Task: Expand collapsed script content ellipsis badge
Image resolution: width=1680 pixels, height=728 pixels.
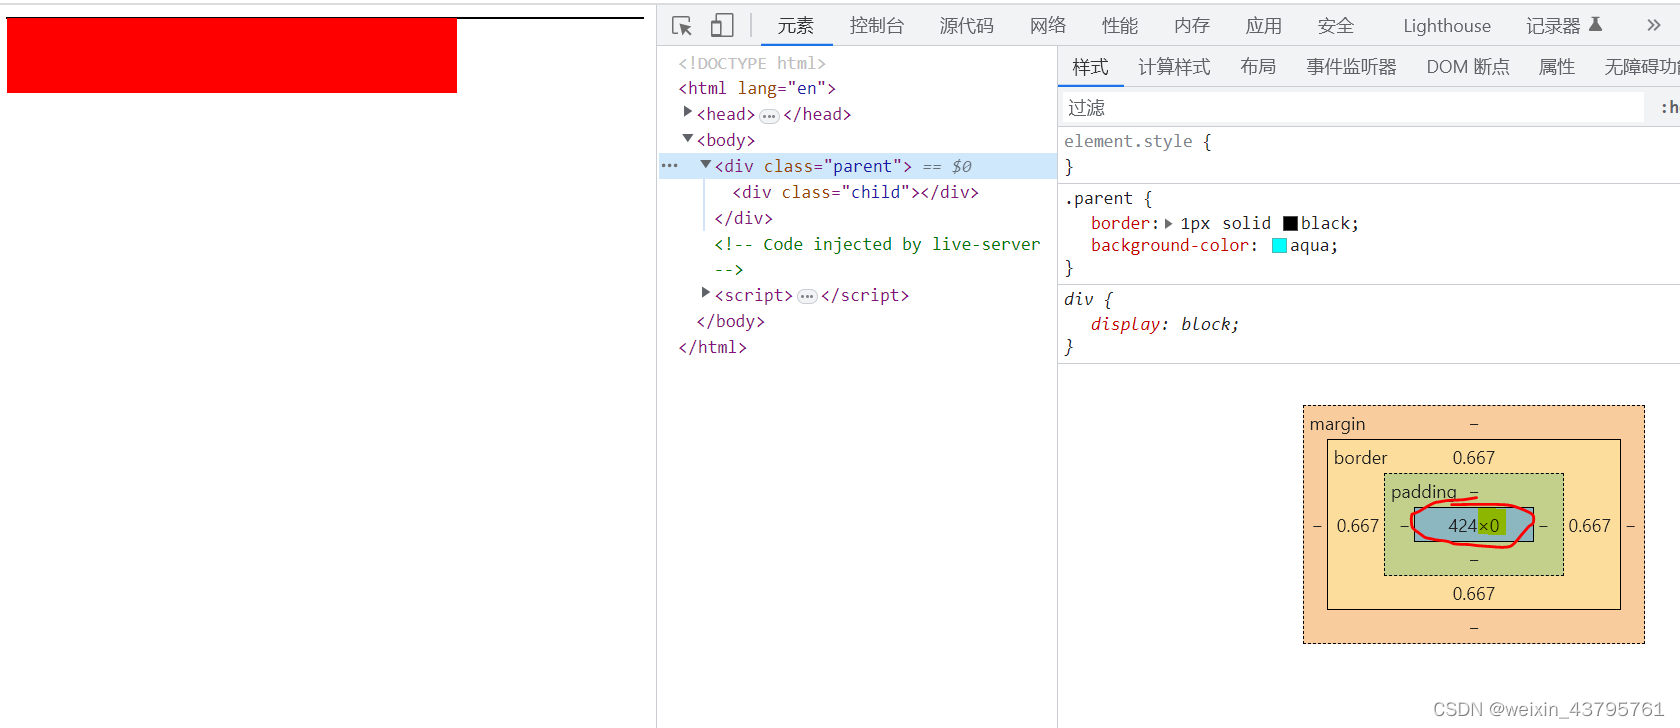Action: click(x=807, y=297)
